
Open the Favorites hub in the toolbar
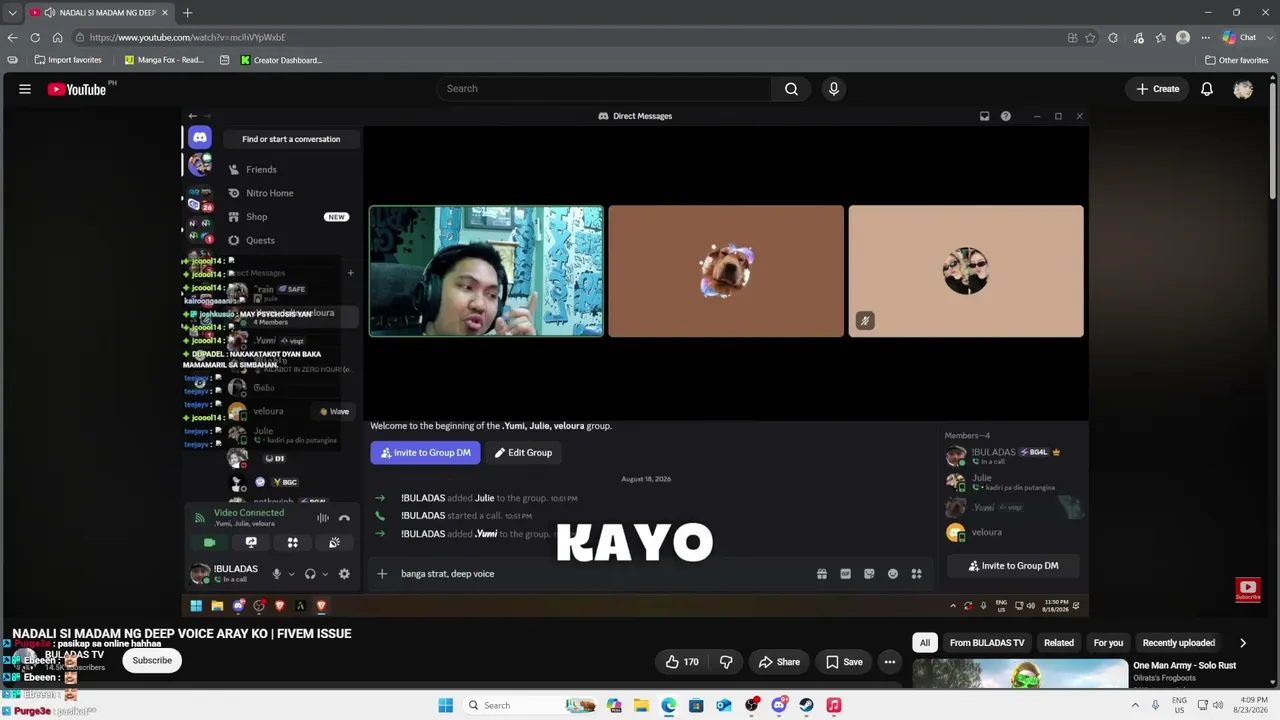tap(1160, 38)
